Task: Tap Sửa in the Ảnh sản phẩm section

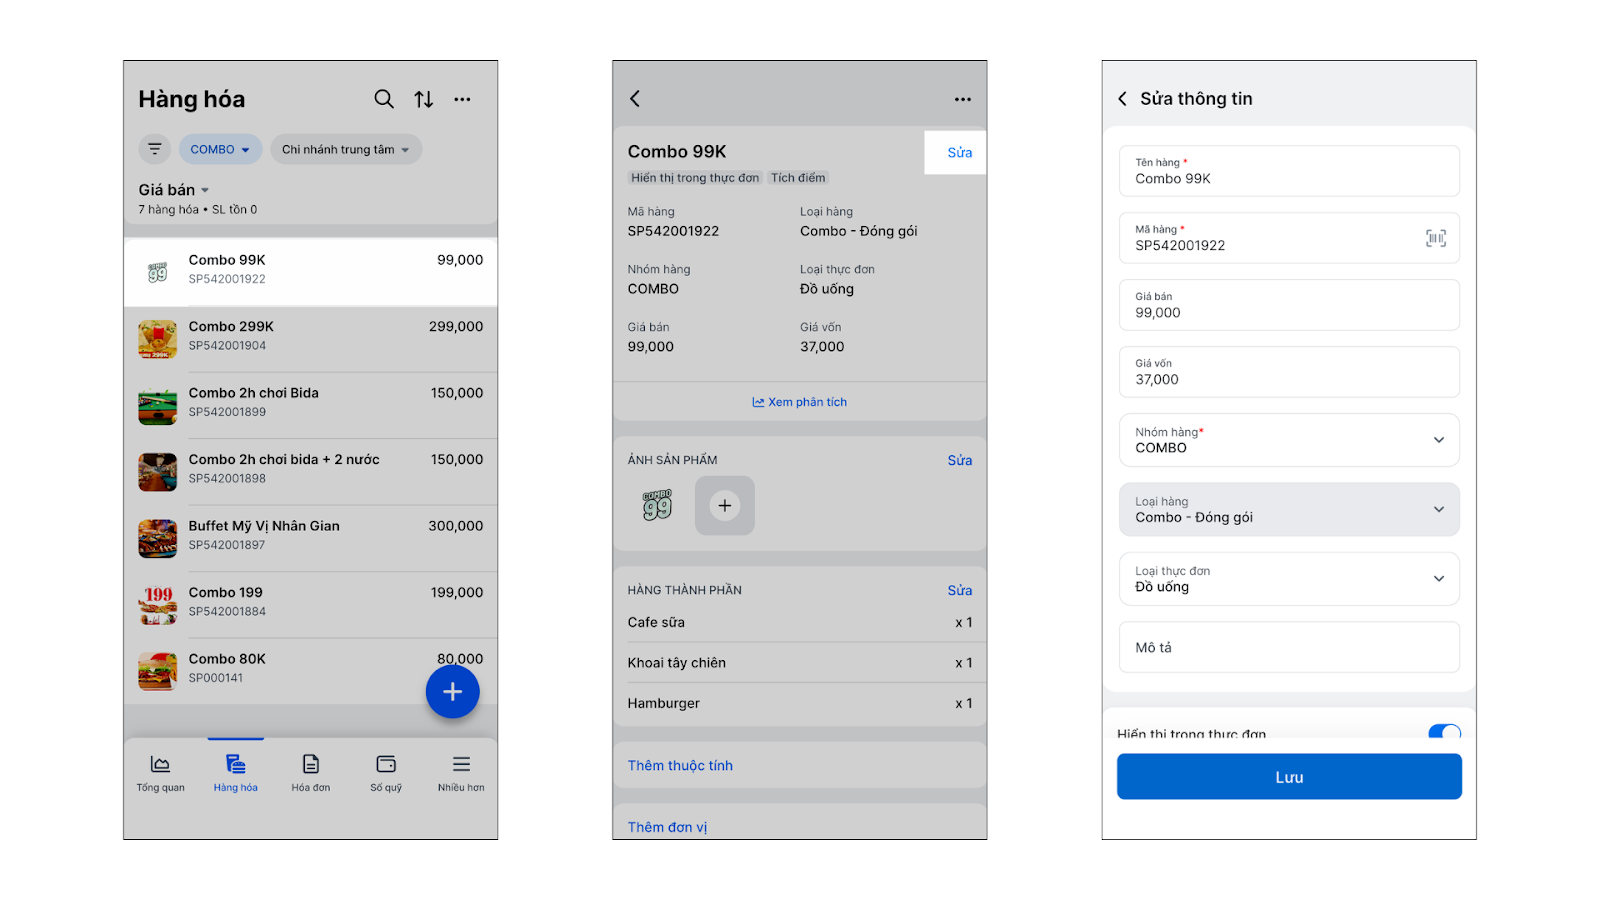Action: 960,460
